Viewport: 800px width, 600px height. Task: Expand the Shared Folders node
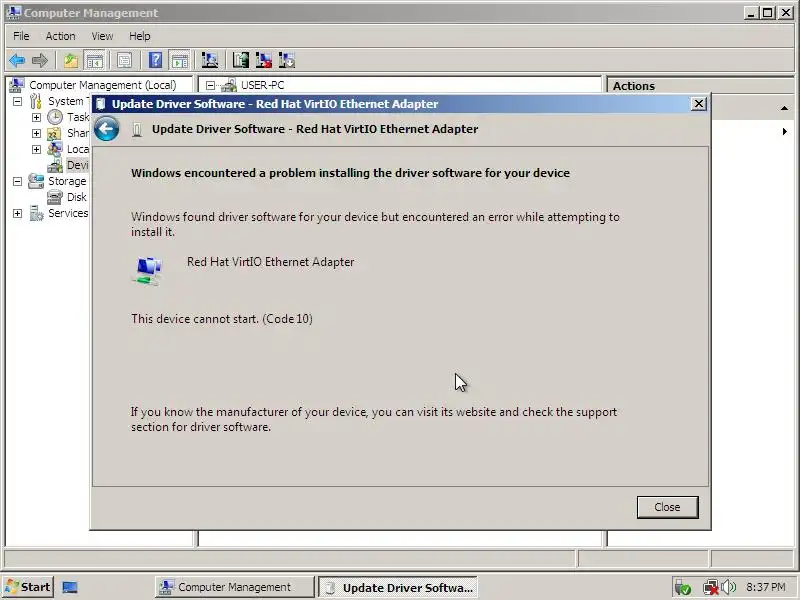click(36, 133)
